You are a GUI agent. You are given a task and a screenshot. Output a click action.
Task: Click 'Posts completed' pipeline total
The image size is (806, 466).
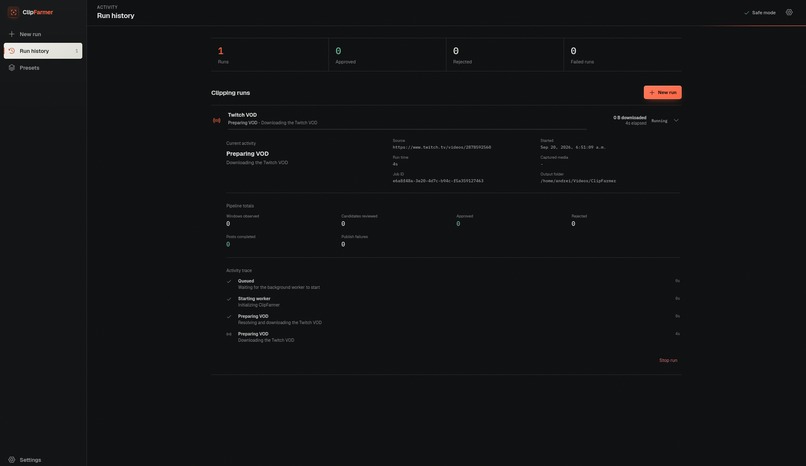(241, 241)
